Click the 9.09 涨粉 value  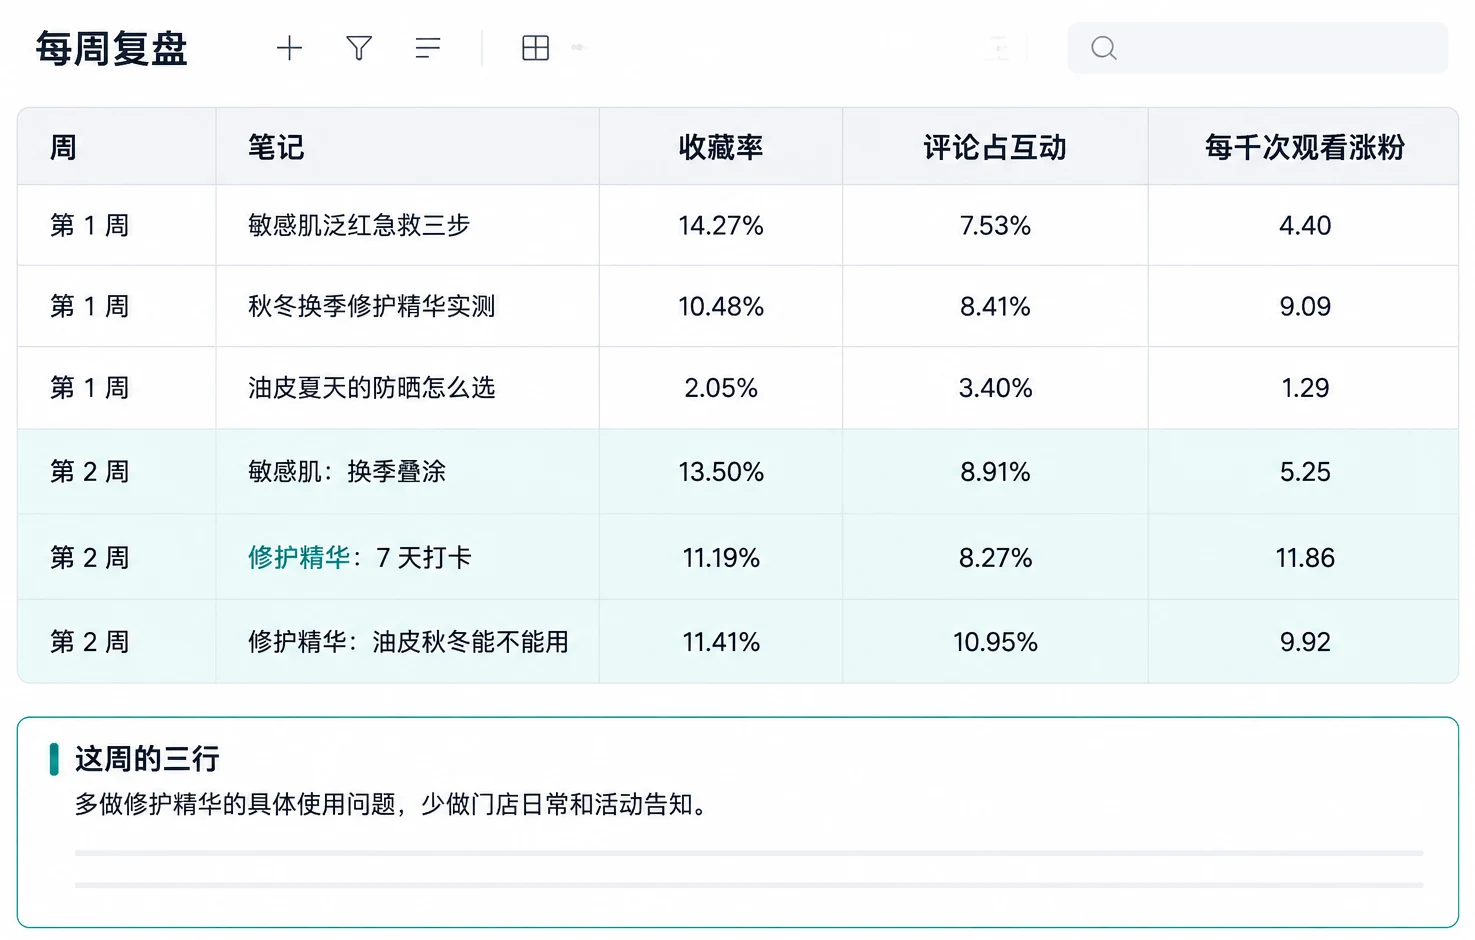point(1305,306)
